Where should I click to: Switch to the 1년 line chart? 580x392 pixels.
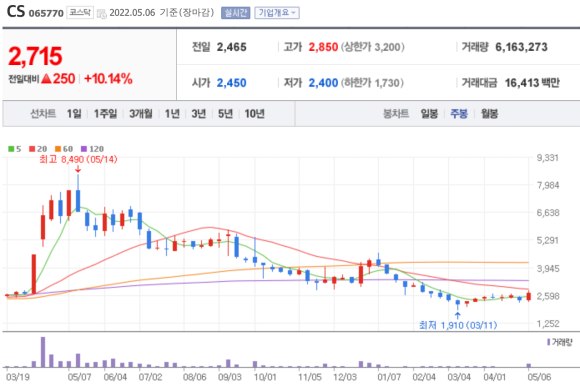[172, 114]
